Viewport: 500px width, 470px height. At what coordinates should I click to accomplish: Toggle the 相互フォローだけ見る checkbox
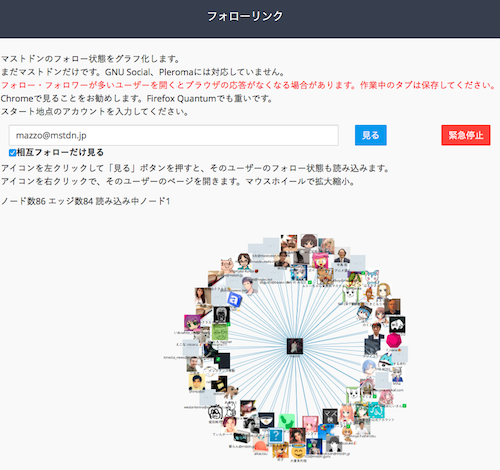12,153
